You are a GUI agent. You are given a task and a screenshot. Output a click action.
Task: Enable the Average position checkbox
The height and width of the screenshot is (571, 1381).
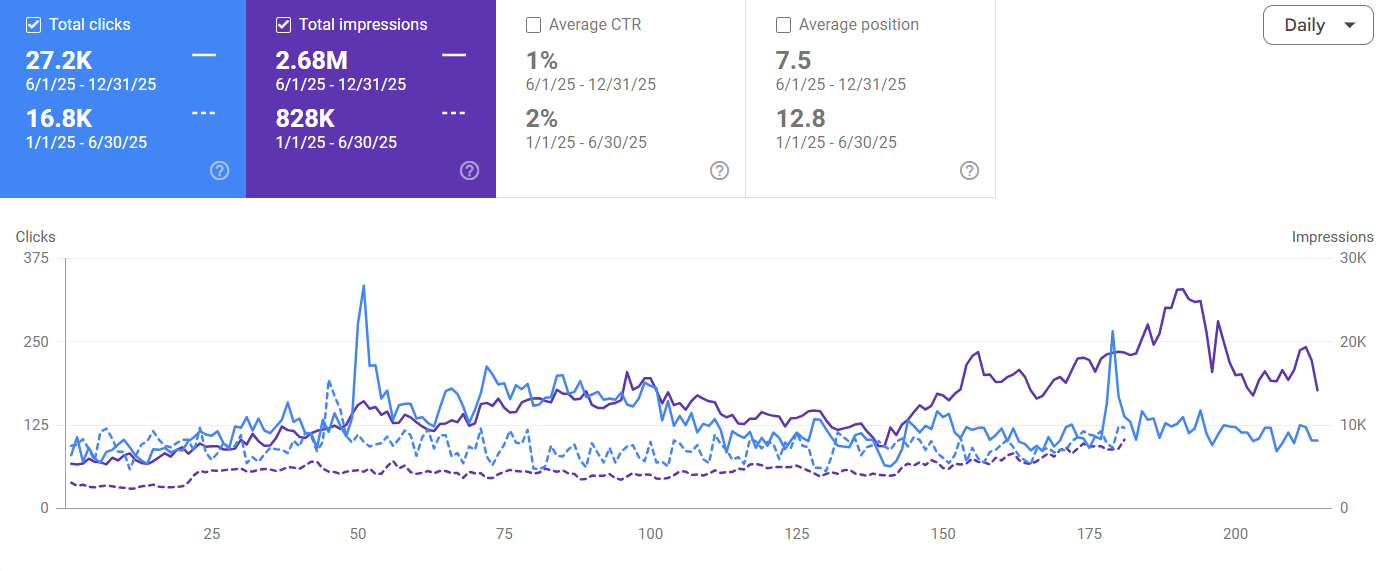pyautogui.click(x=784, y=25)
